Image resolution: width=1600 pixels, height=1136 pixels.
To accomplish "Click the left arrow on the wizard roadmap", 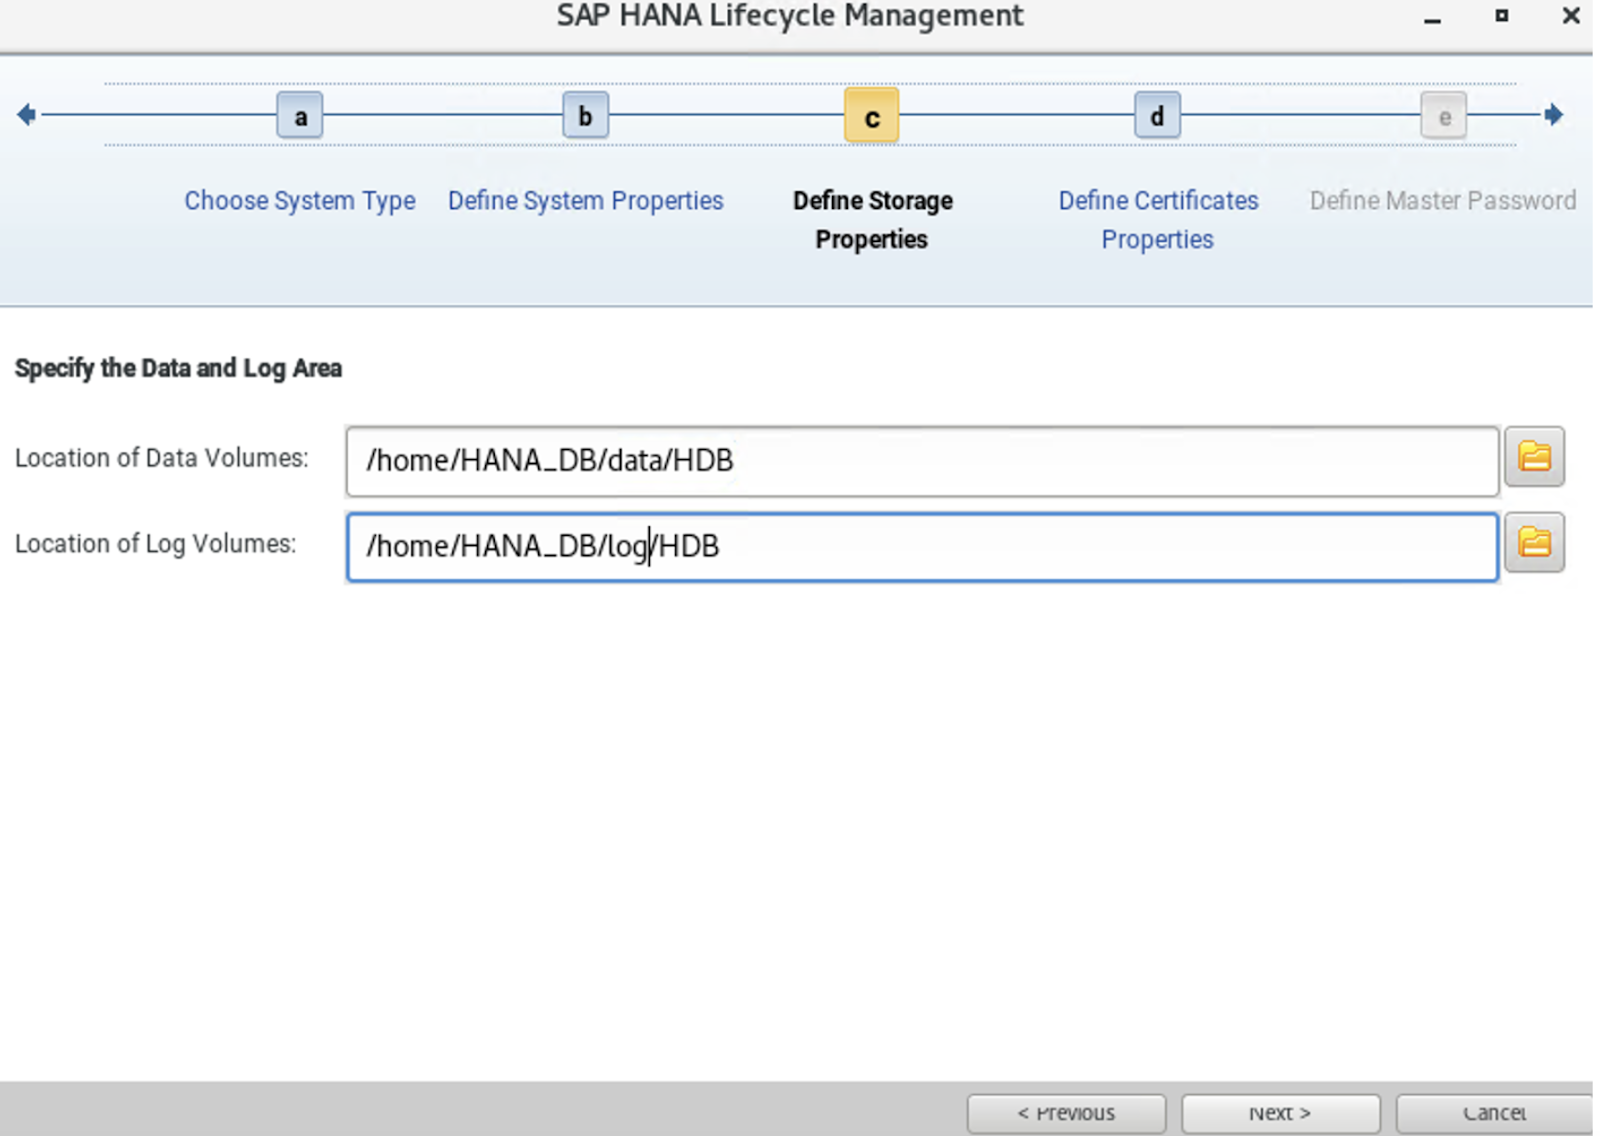I will (27, 115).
